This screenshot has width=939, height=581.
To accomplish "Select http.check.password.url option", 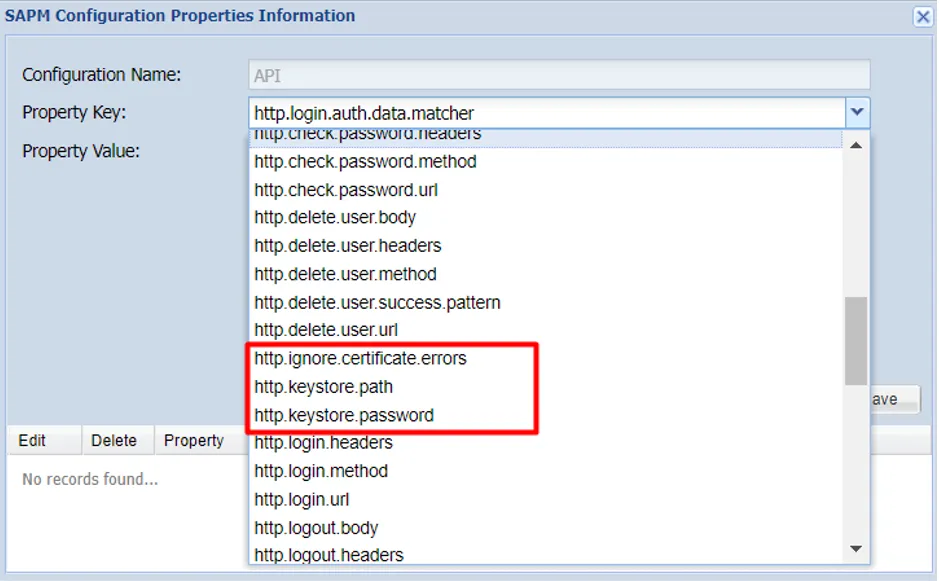I will 546,190.
